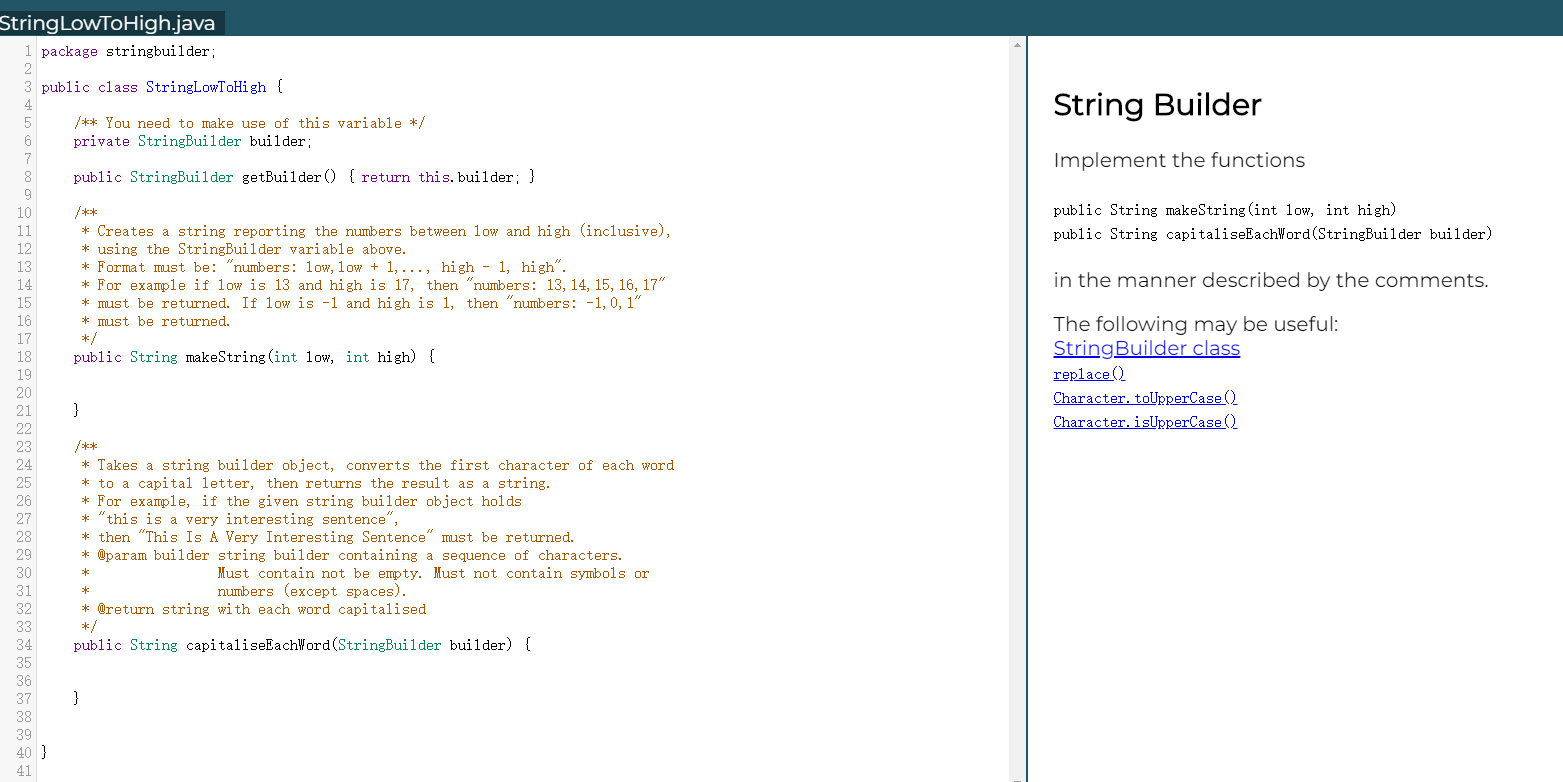Place cursor inside the capitaliseEachWord method body
The width and height of the screenshot is (1563, 782).
point(200,670)
